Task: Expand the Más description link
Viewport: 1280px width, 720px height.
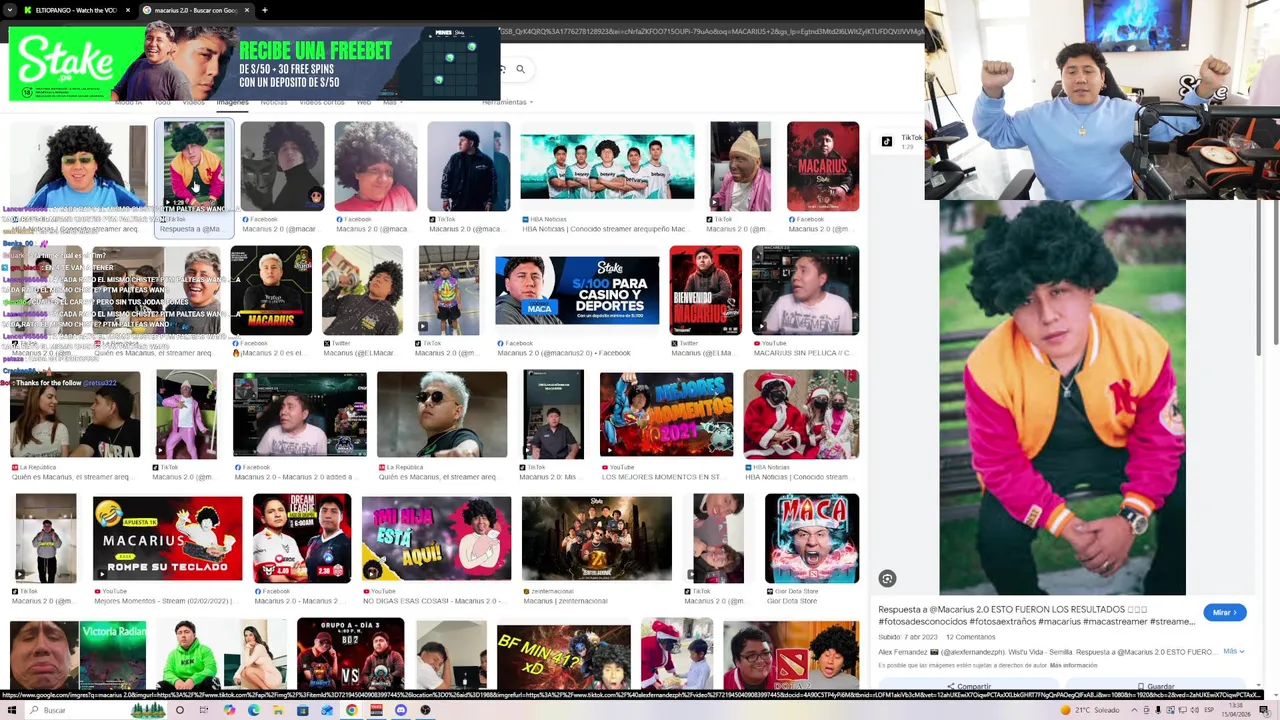Action: point(1233,651)
